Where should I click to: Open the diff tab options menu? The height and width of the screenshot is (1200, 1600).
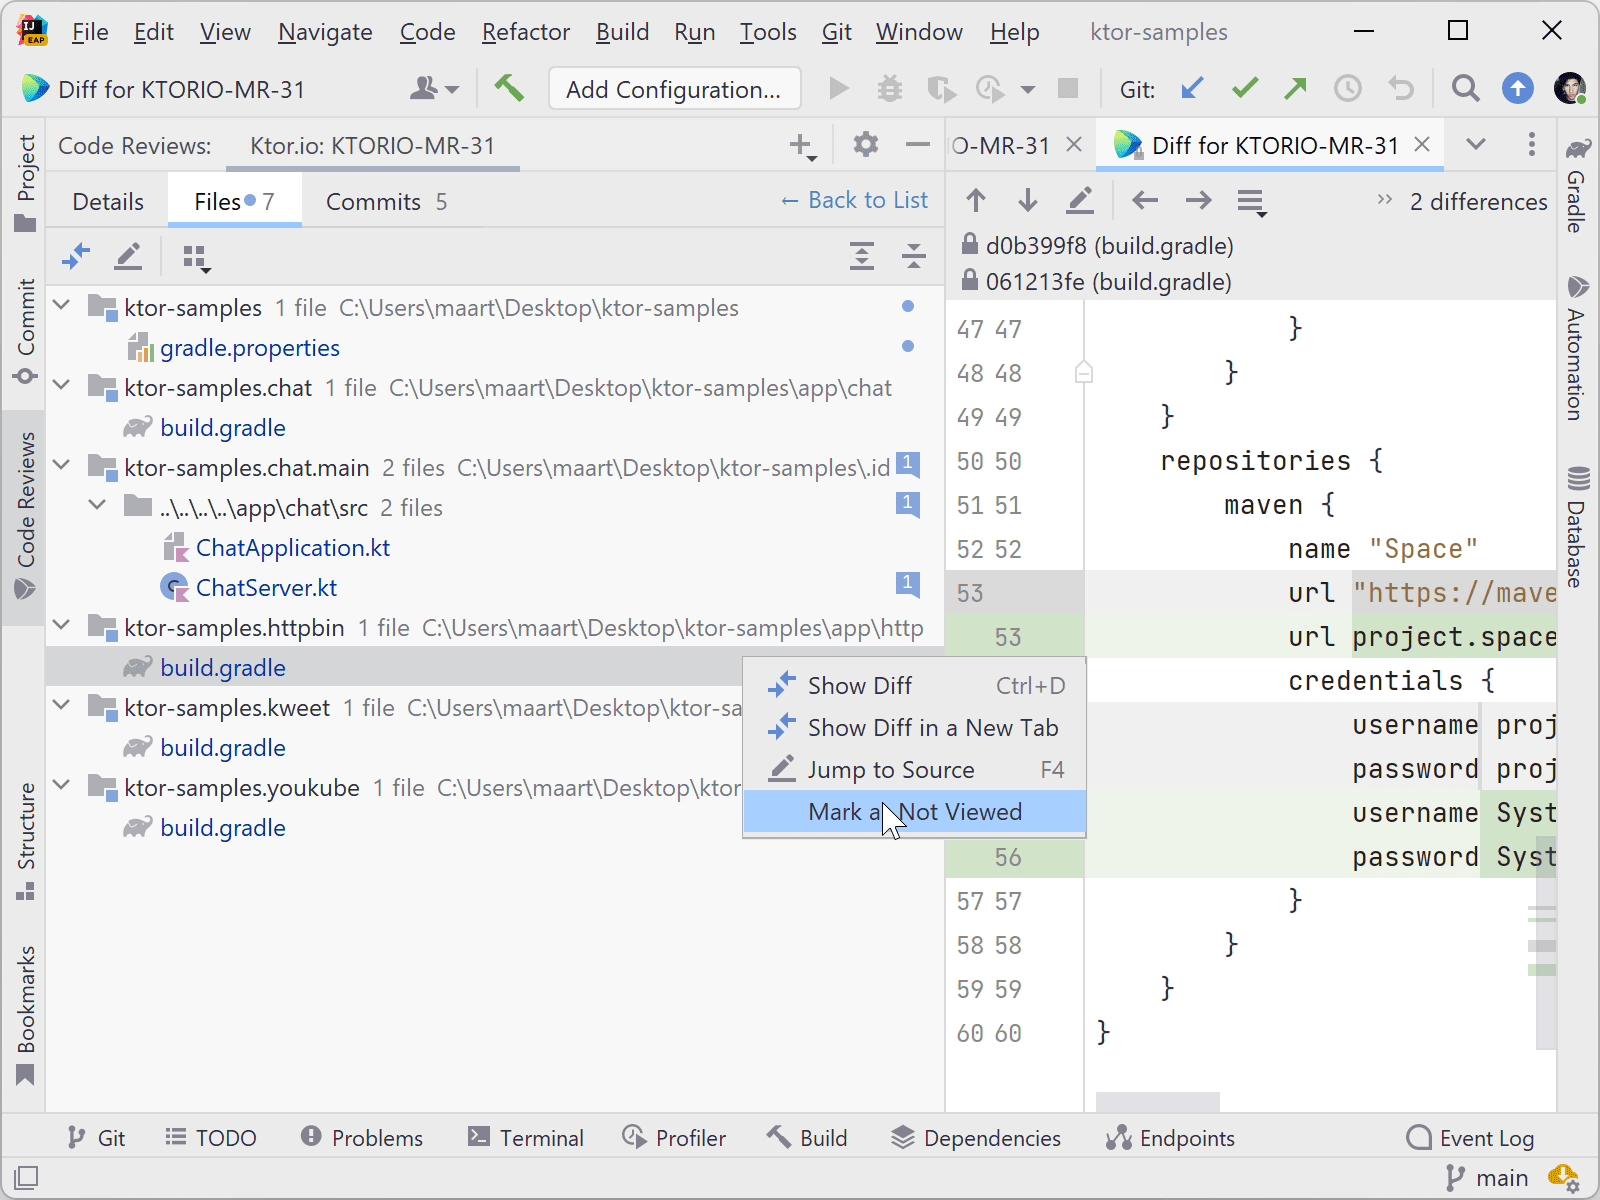coord(1531,145)
